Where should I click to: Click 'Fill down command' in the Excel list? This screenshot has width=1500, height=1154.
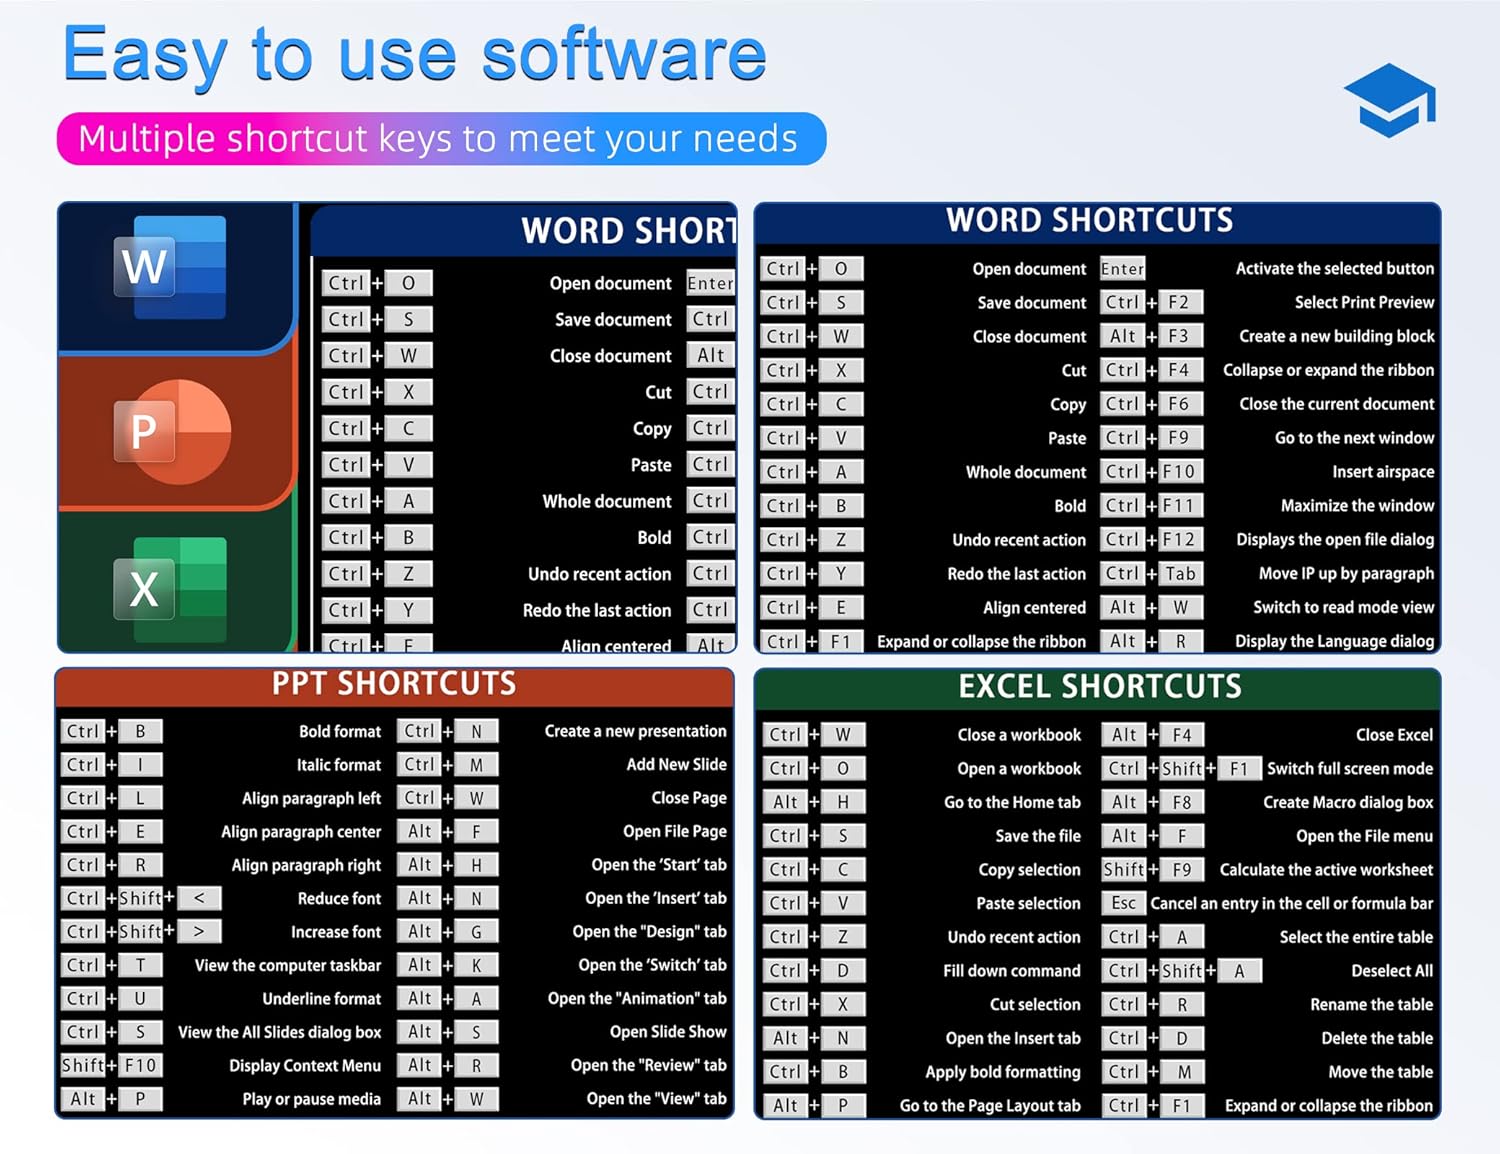pos(1011,971)
